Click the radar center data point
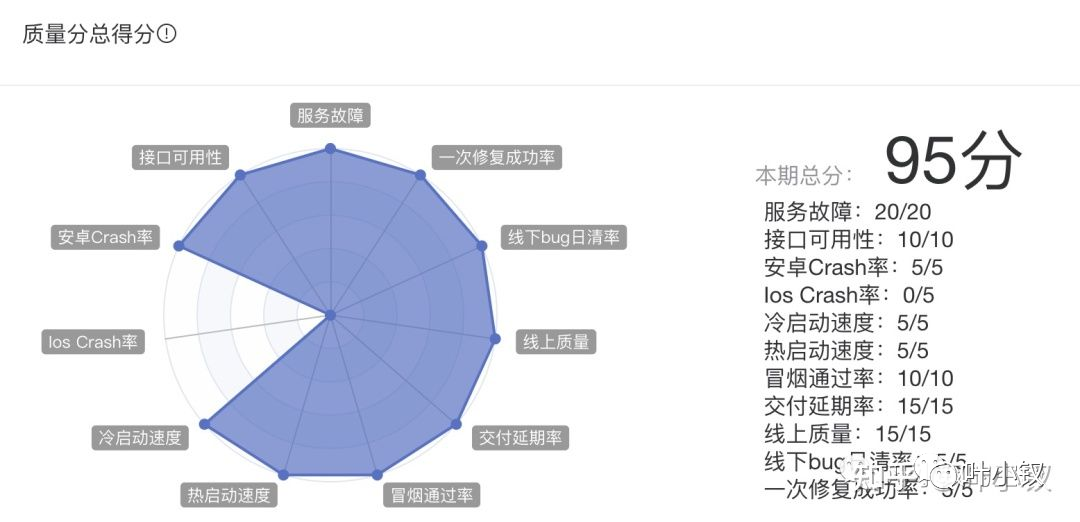 pyautogui.click(x=330, y=315)
